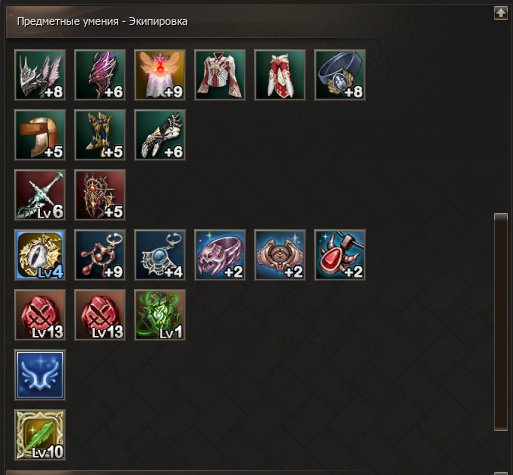Select the ornate shield +5 icon

[x=100, y=195]
